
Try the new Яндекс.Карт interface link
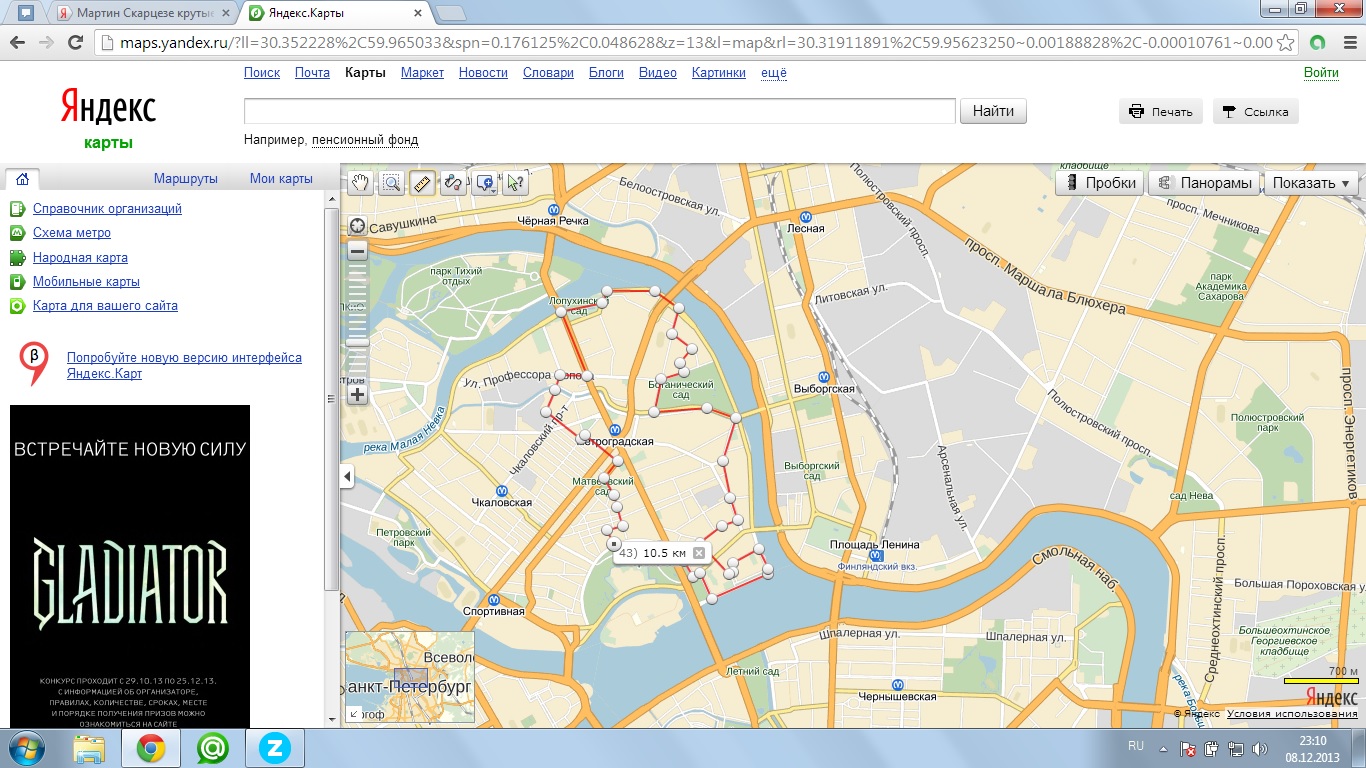tap(184, 365)
